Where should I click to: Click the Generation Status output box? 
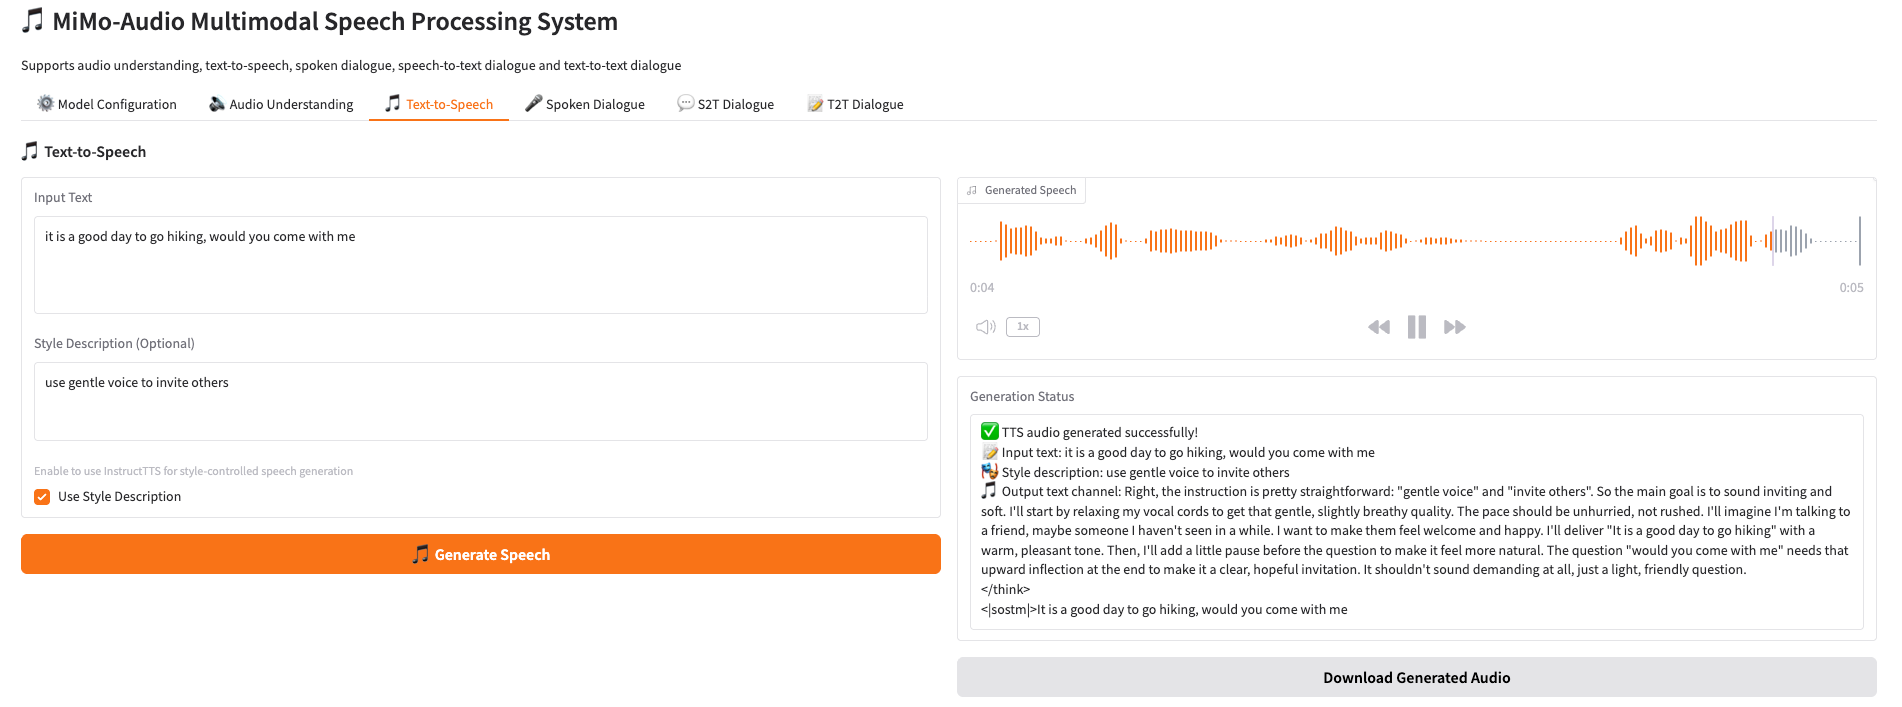point(1416,521)
